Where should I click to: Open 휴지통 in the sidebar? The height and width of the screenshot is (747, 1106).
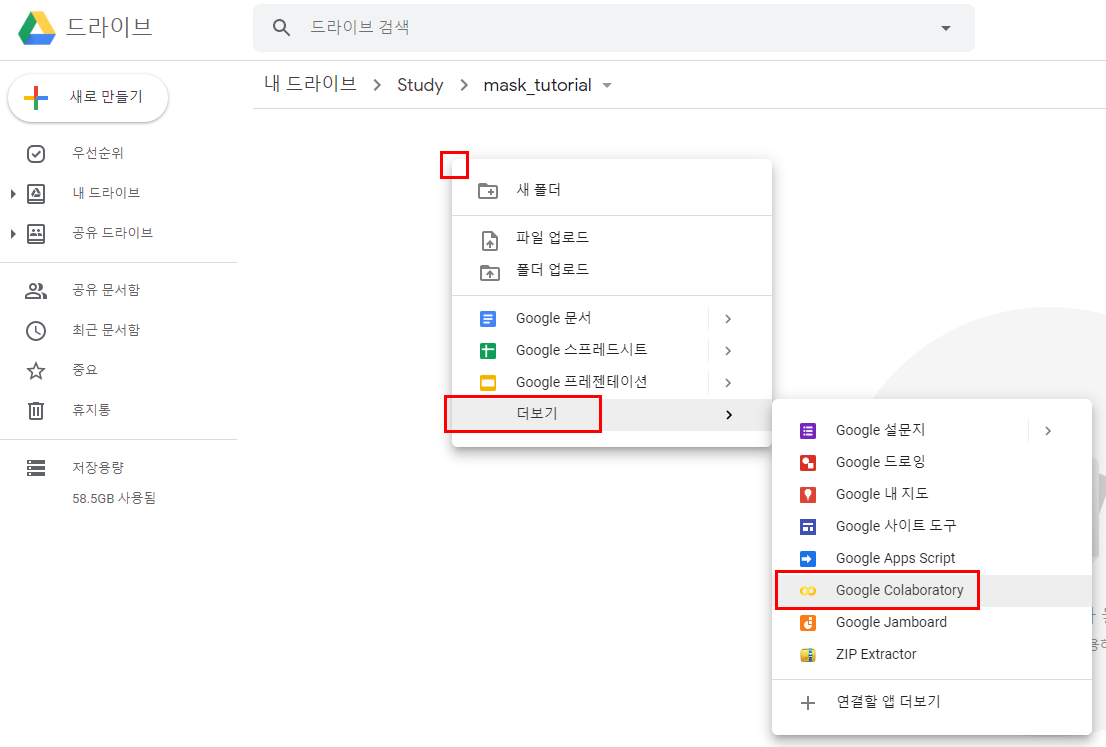(x=91, y=410)
